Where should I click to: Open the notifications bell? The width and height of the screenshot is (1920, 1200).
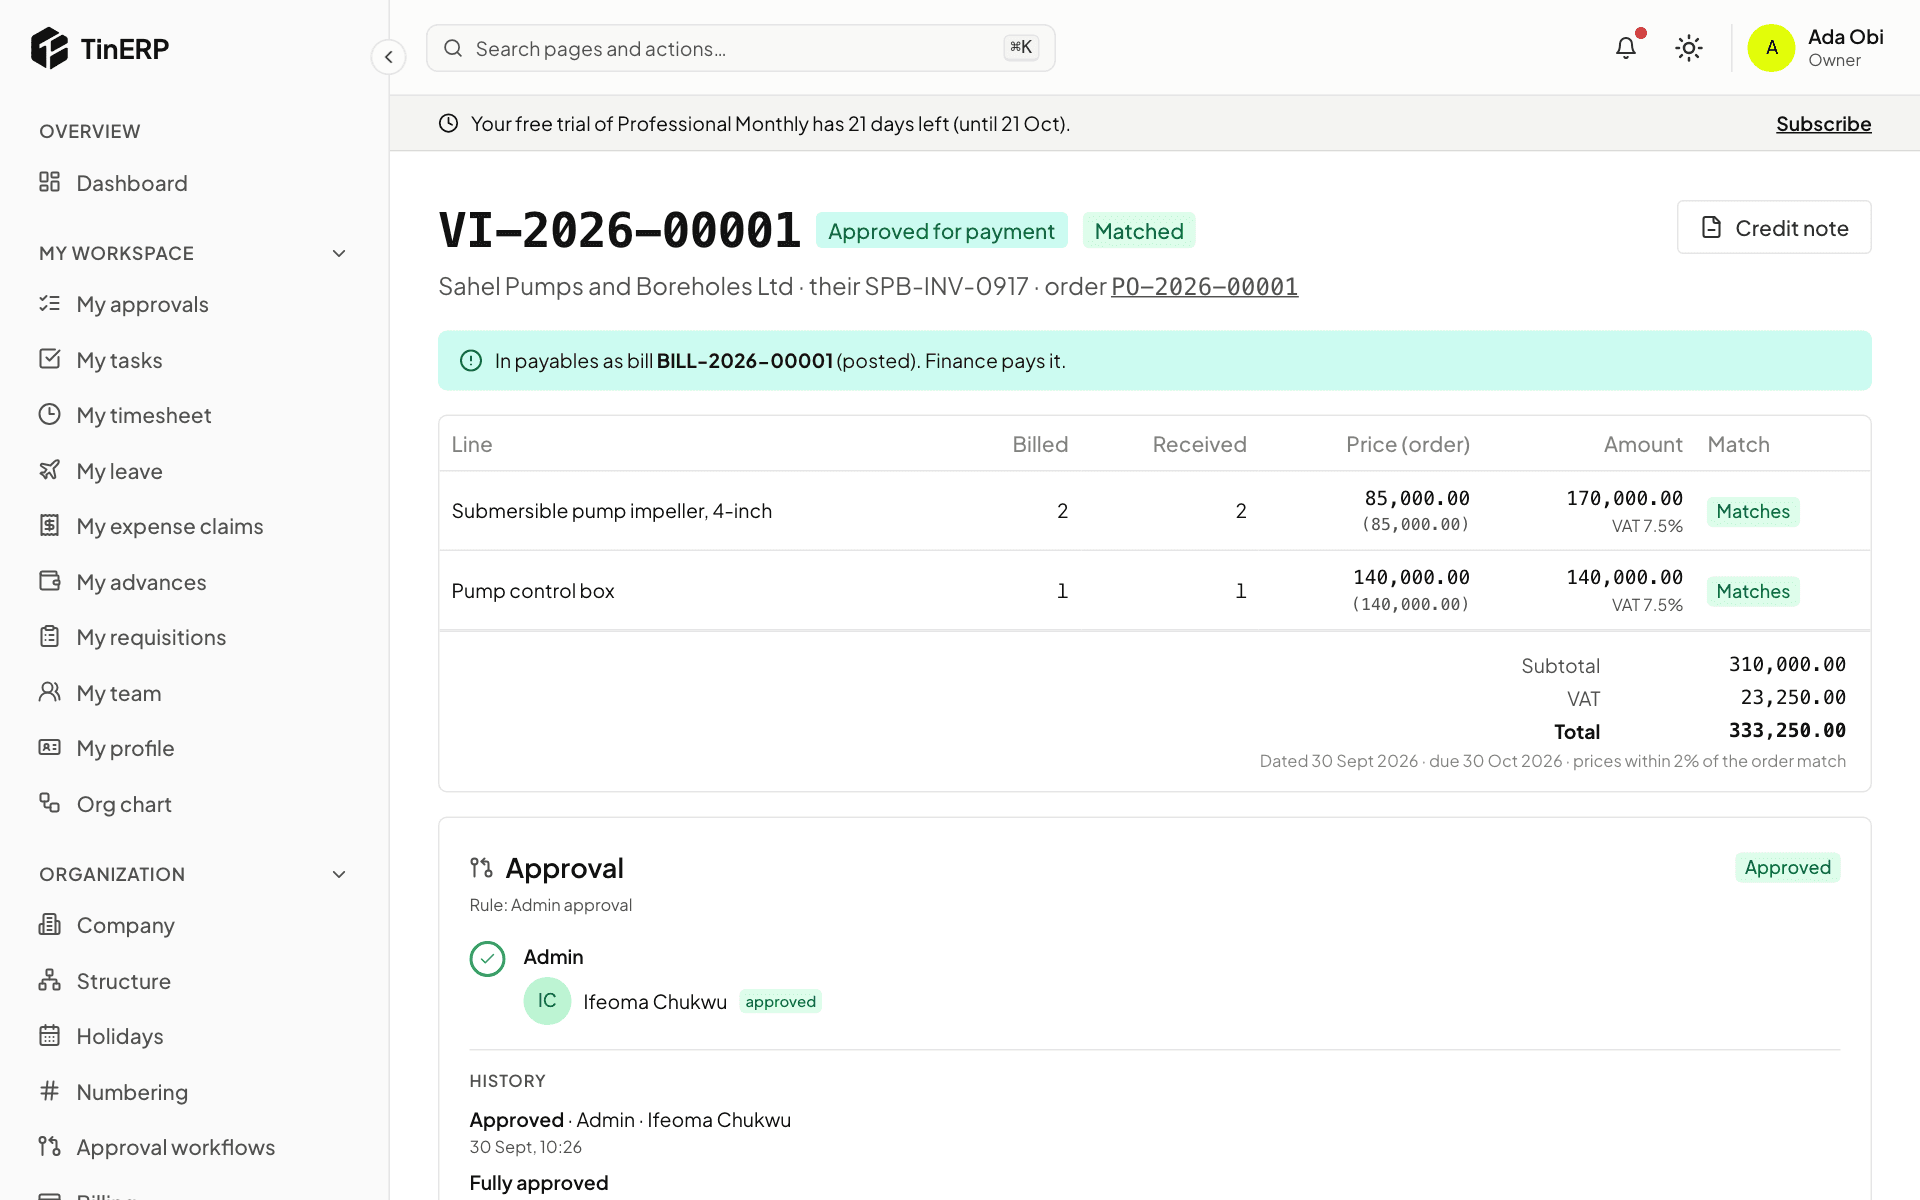point(1626,47)
